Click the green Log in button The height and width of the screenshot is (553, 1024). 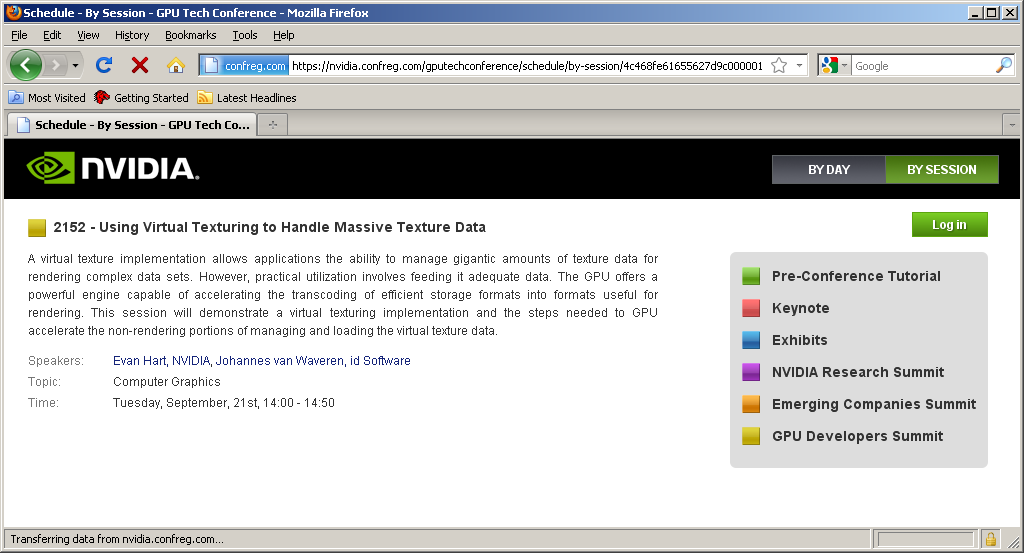point(949,225)
